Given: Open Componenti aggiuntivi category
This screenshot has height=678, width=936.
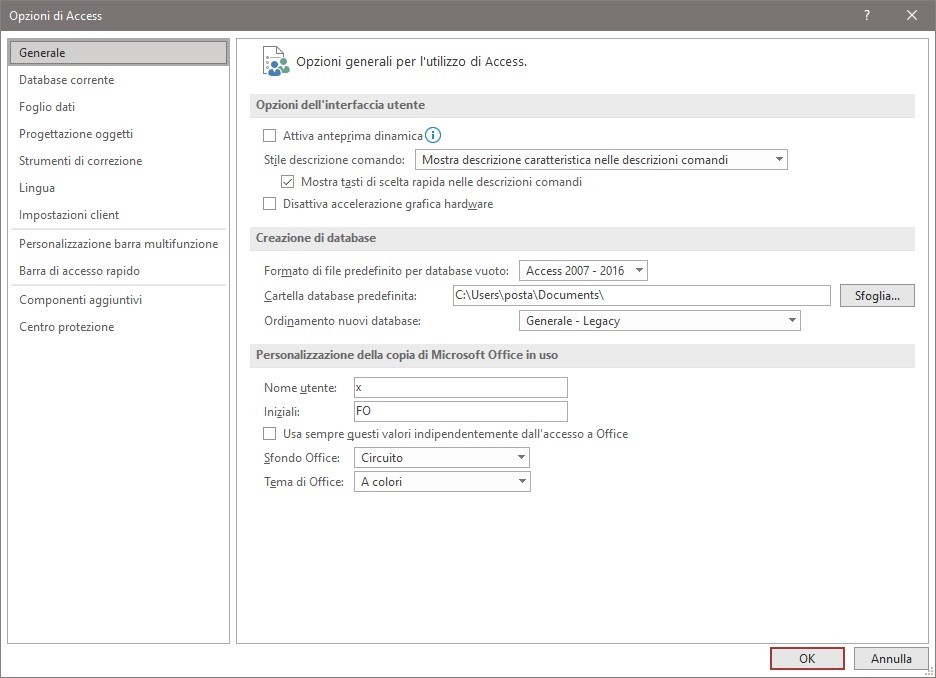Looking at the screenshot, I should pyautogui.click(x=118, y=300).
